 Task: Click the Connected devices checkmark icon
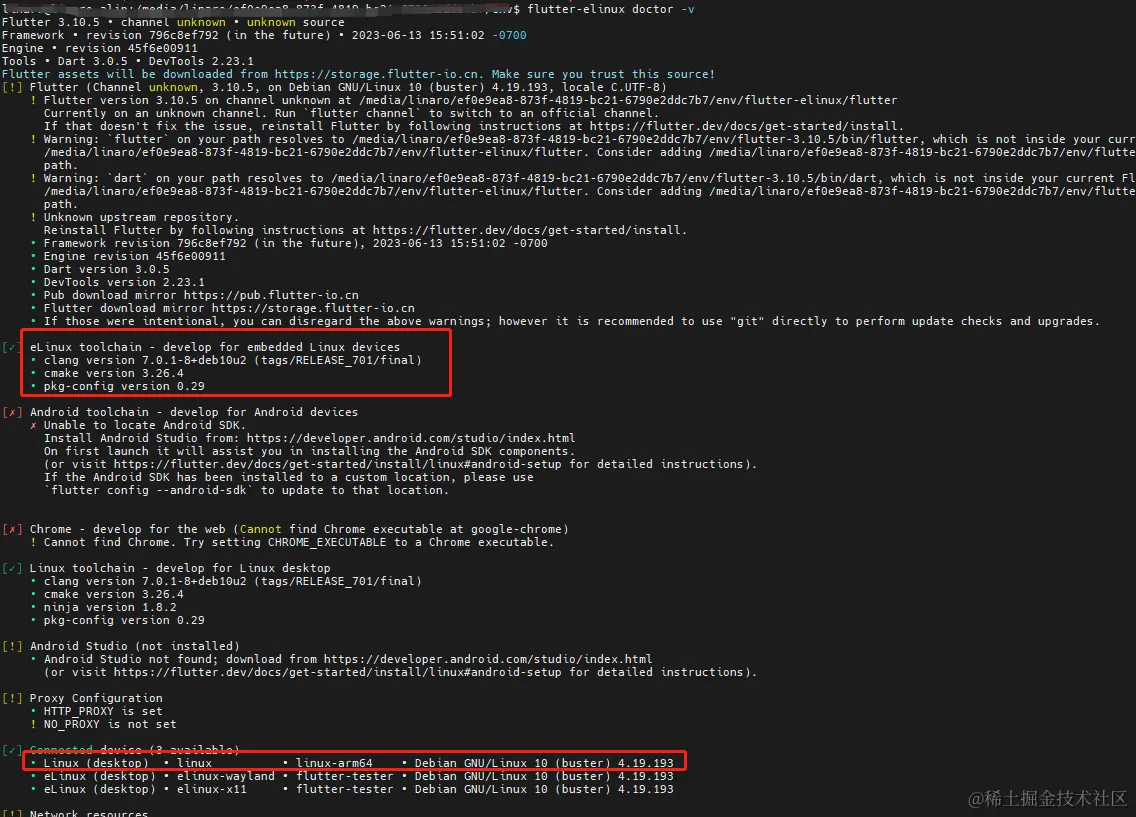coord(13,749)
